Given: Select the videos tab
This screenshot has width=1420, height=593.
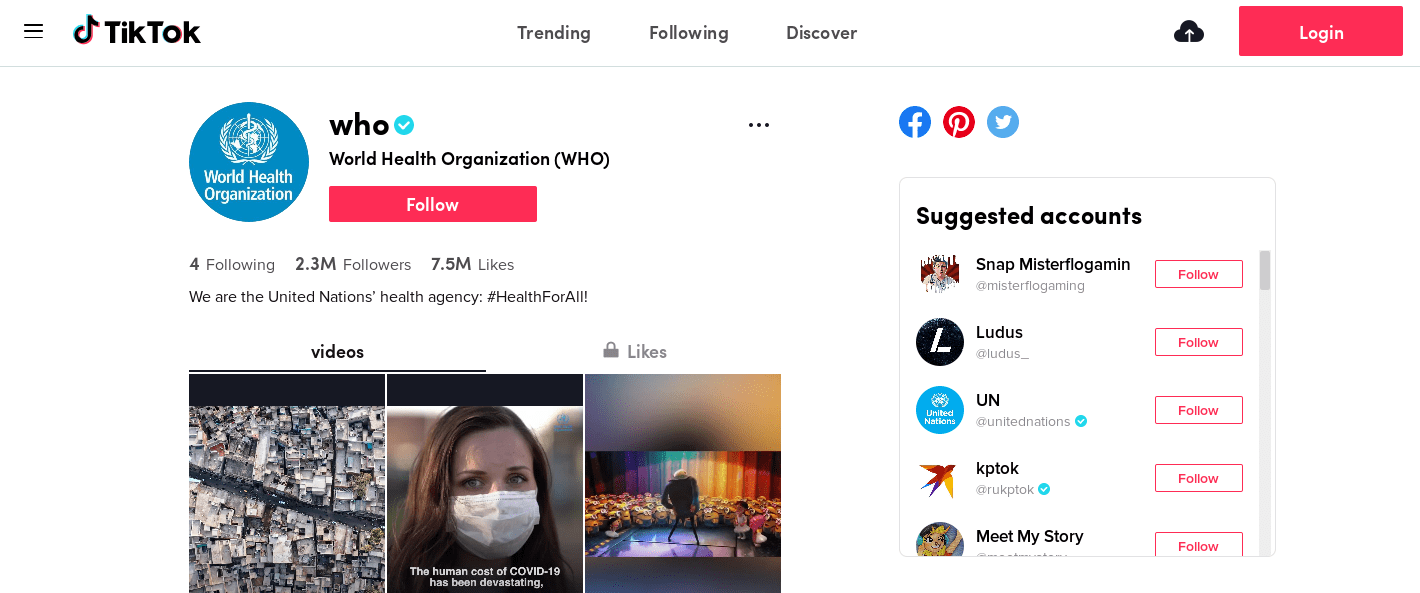Looking at the screenshot, I should (x=337, y=351).
